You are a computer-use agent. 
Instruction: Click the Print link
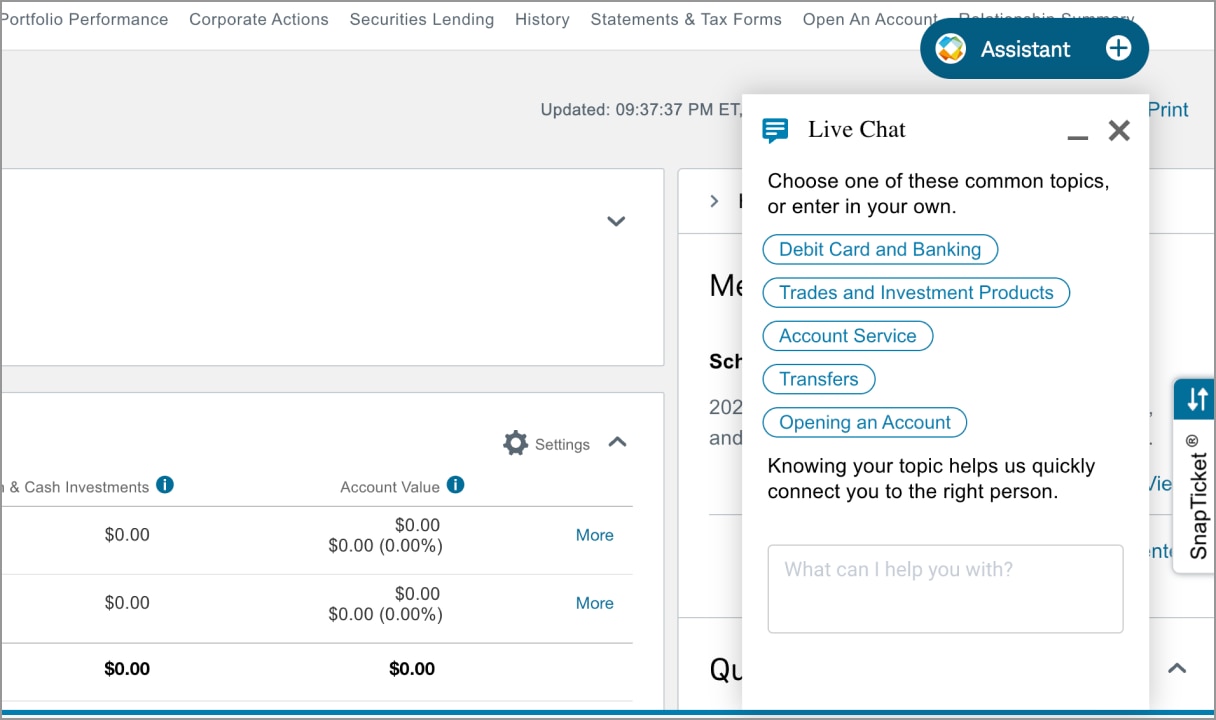click(1167, 109)
